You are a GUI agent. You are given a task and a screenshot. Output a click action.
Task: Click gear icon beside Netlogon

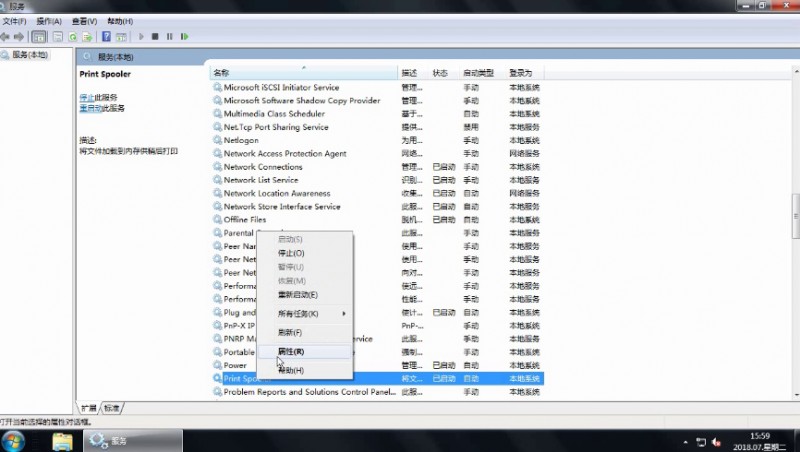pyautogui.click(x=217, y=140)
